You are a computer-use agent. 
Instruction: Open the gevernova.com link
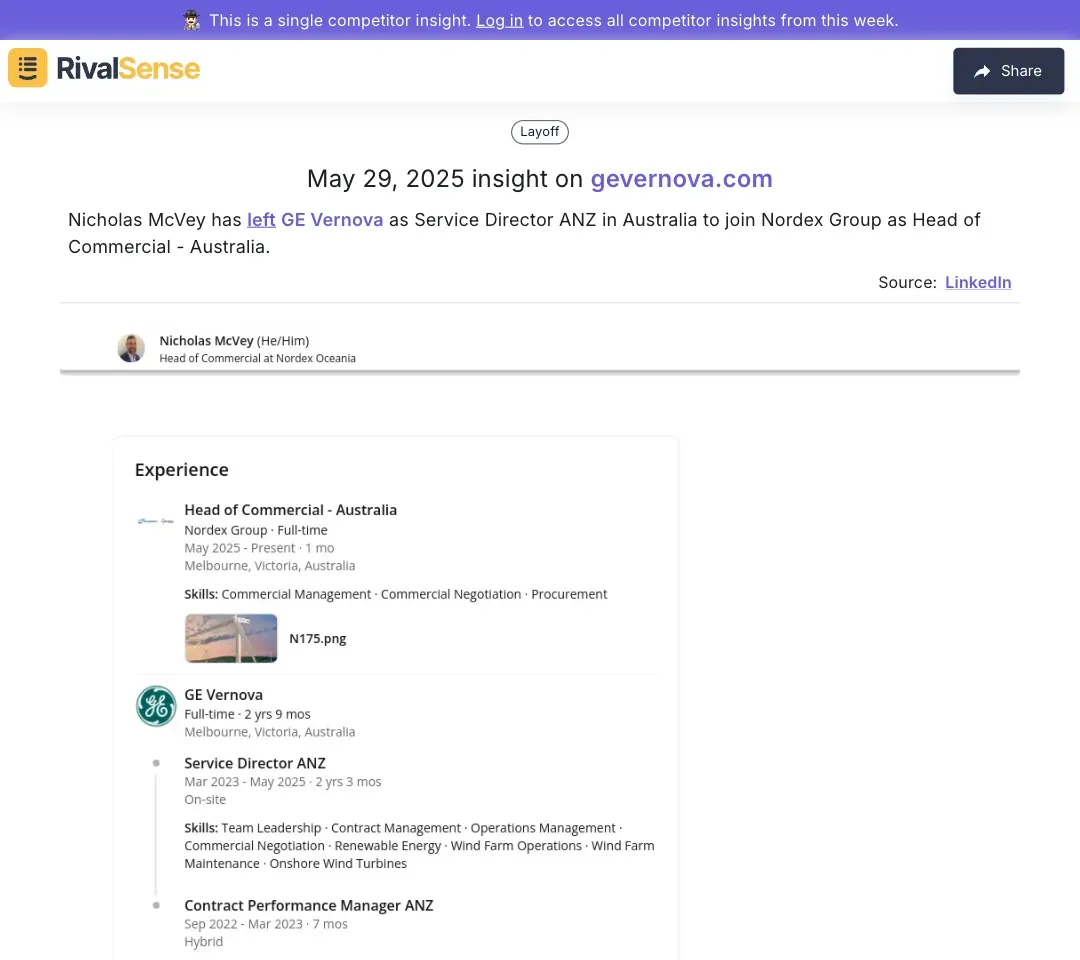(681, 179)
